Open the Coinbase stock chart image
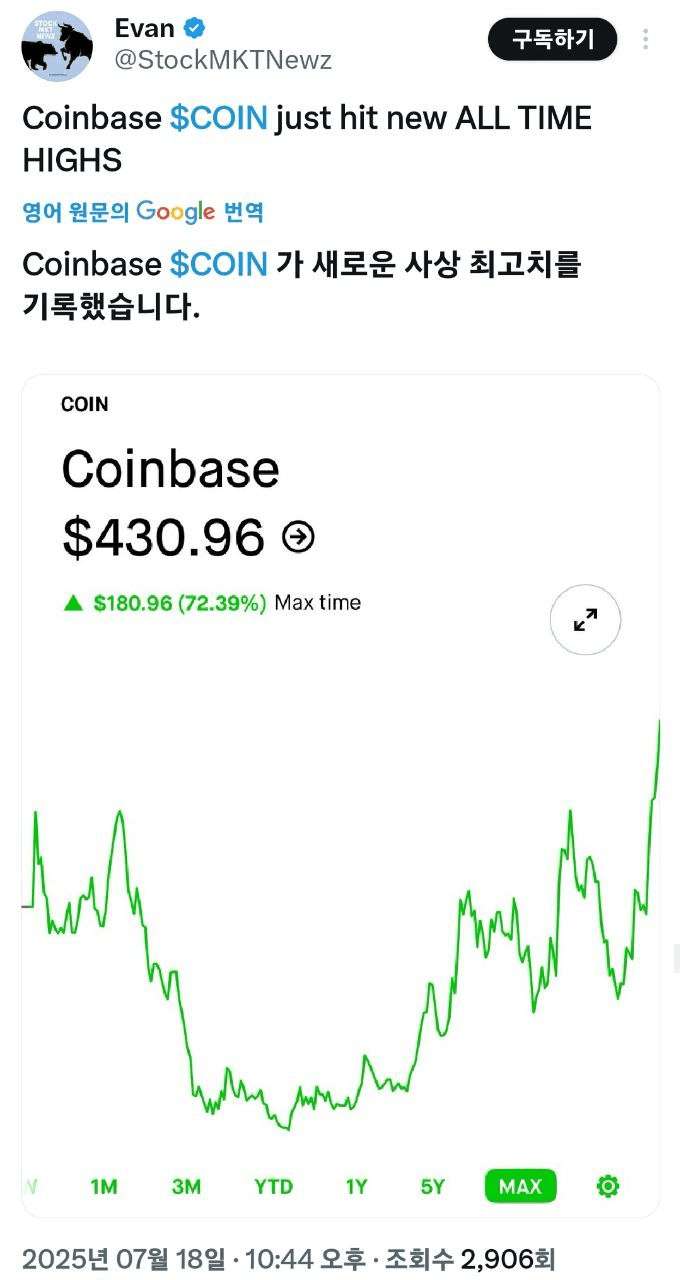The height and width of the screenshot is (1280, 680). (341, 796)
